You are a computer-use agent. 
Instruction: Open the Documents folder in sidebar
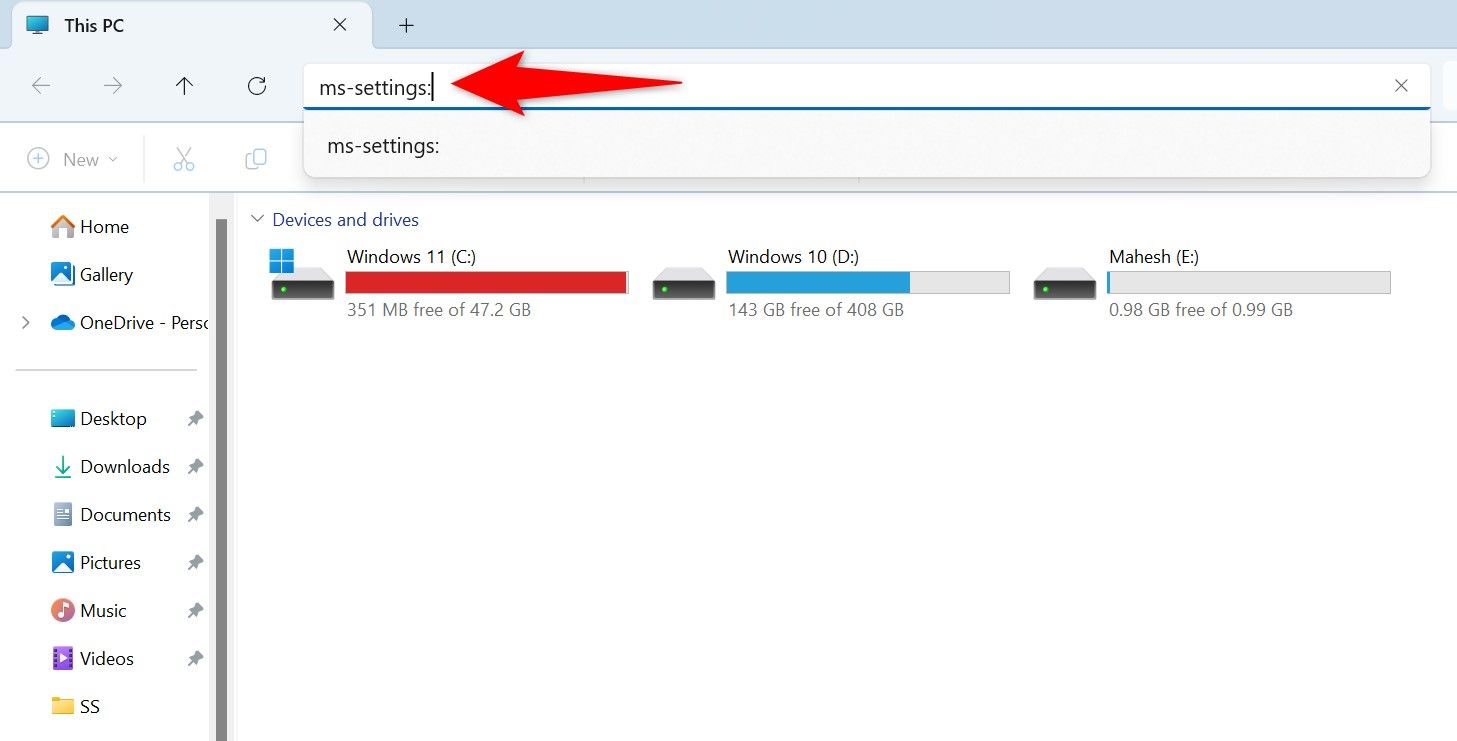(125, 515)
